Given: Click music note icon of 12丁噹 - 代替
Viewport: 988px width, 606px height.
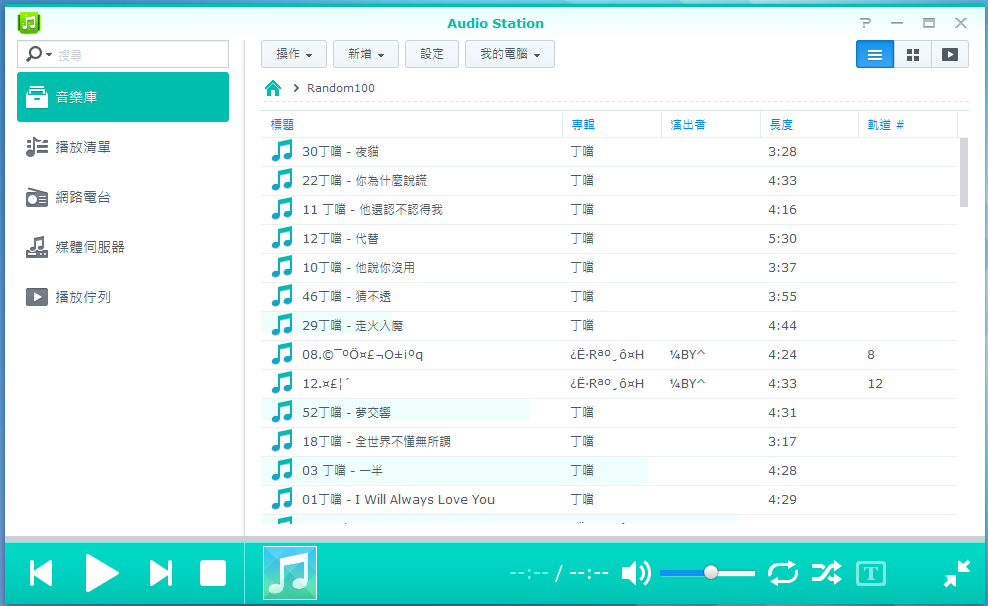Looking at the screenshot, I should (x=282, y=238).
